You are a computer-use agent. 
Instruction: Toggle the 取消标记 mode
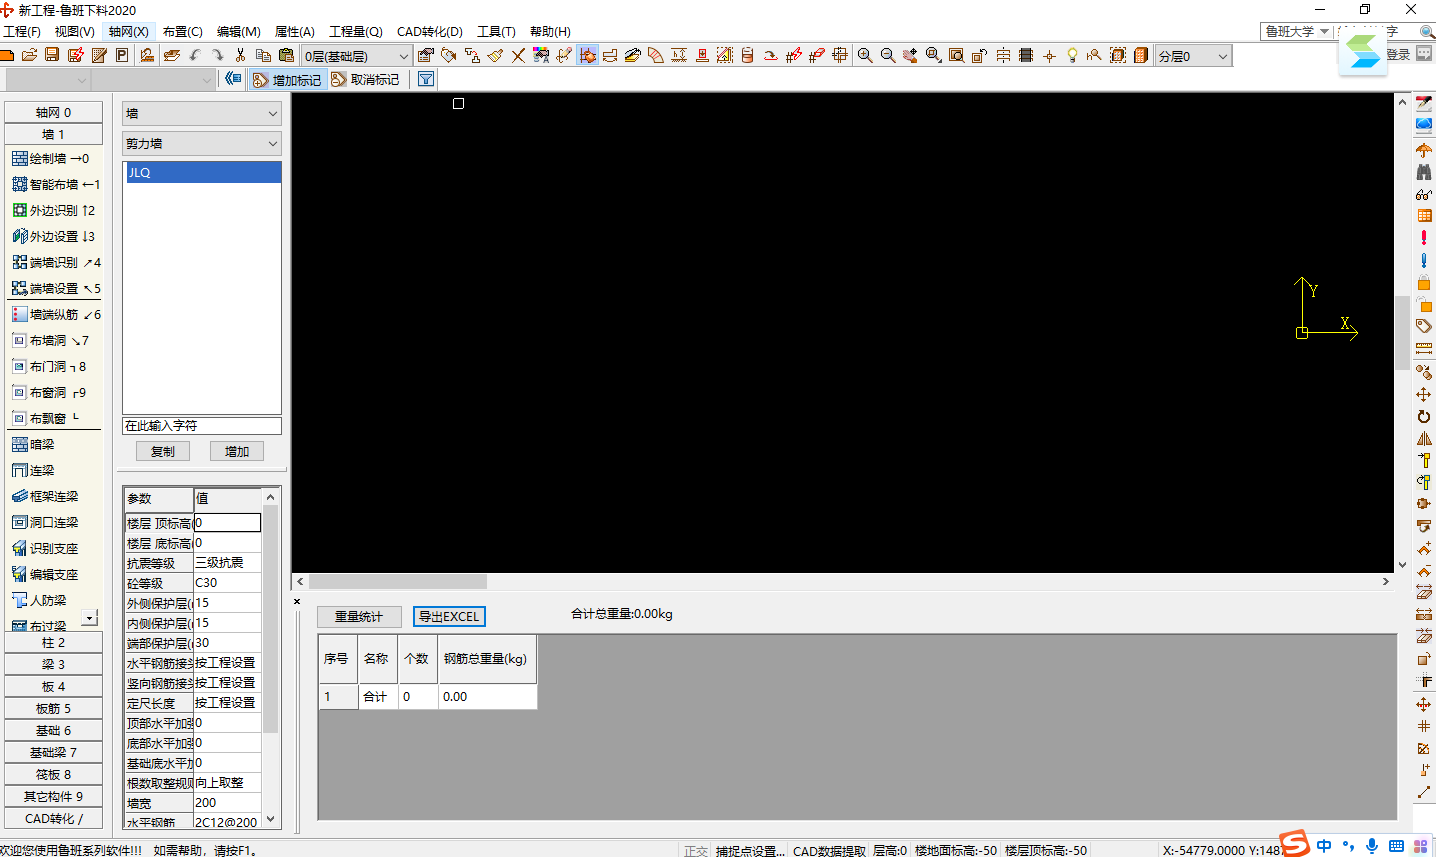pyautogui.click(x=365, y=79)
